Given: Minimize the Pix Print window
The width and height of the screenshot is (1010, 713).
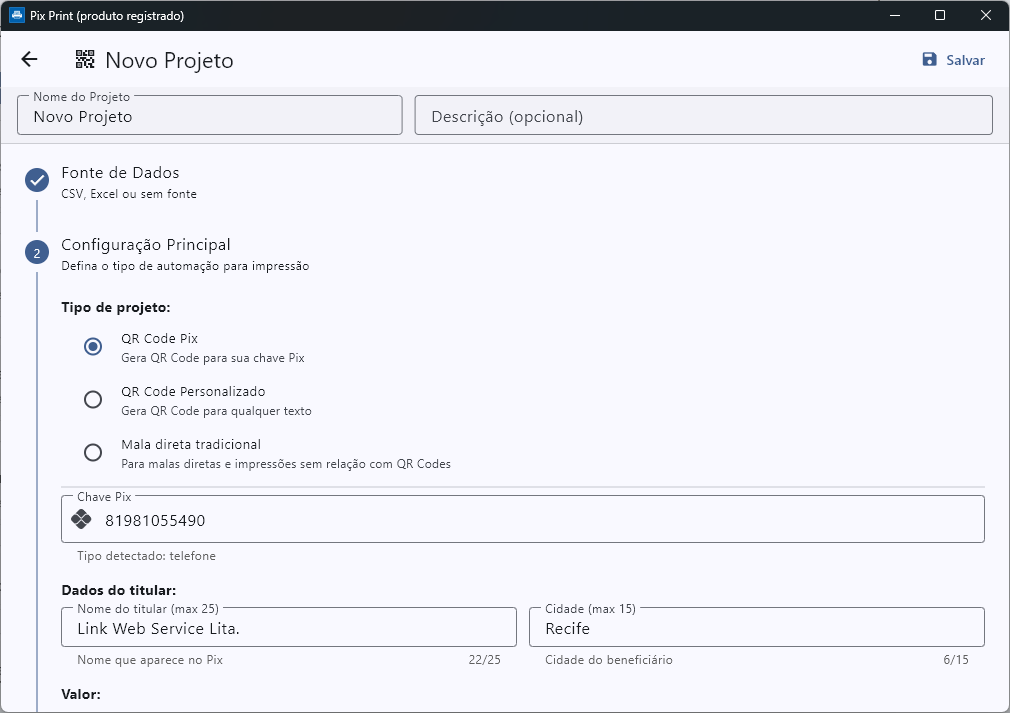Looking at the screenshot, I should (894, 15).
